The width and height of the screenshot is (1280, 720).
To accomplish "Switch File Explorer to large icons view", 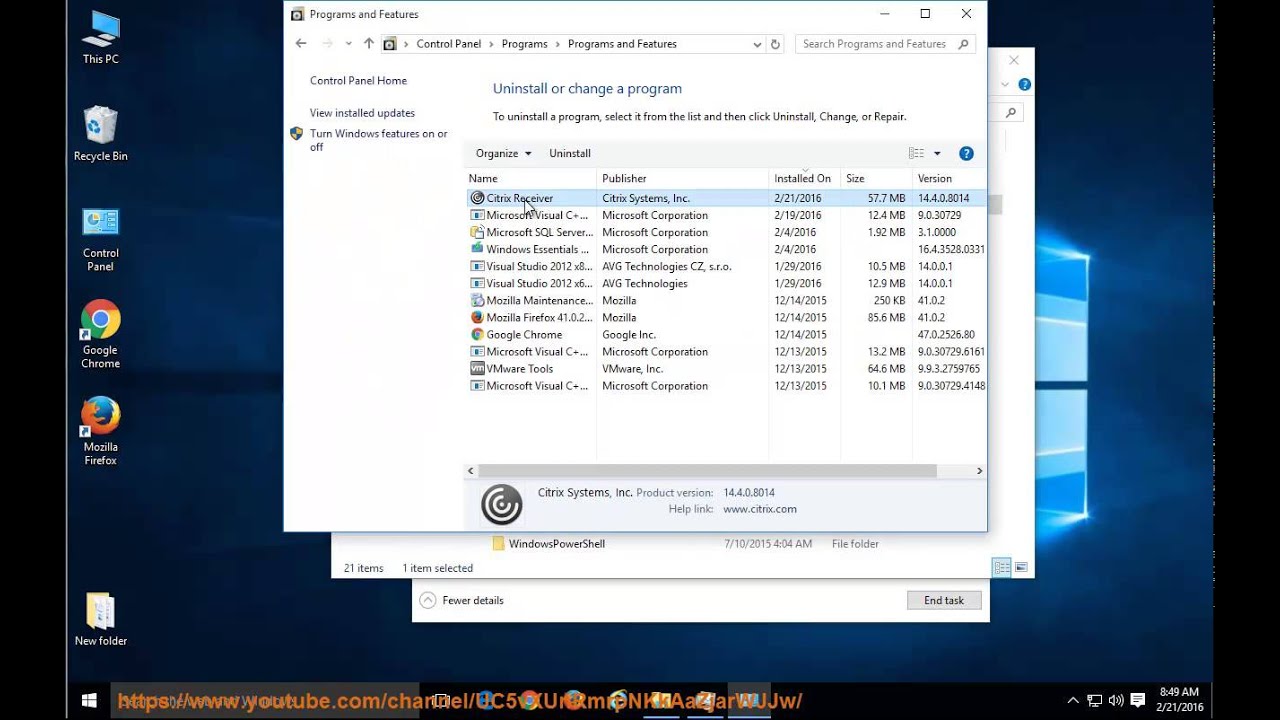I will point(1021,568).
